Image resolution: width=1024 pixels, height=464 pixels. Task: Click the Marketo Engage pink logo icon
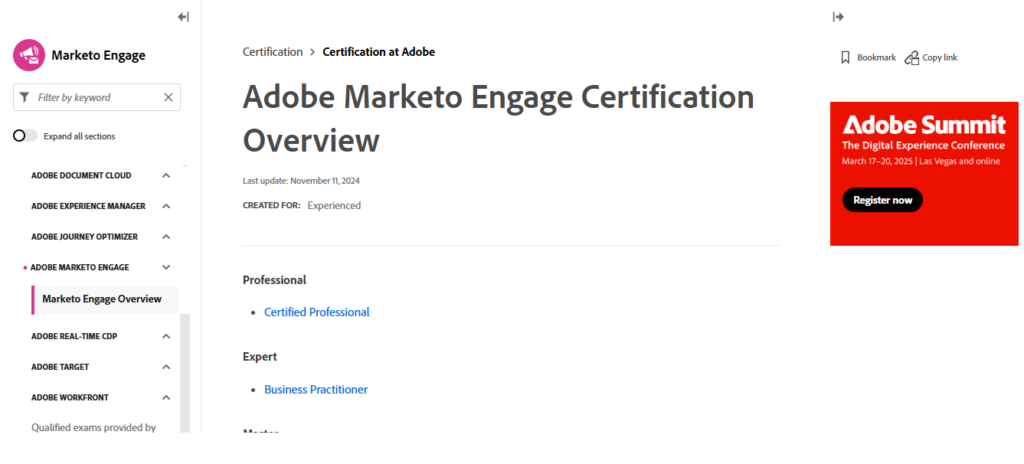point(29,56)
